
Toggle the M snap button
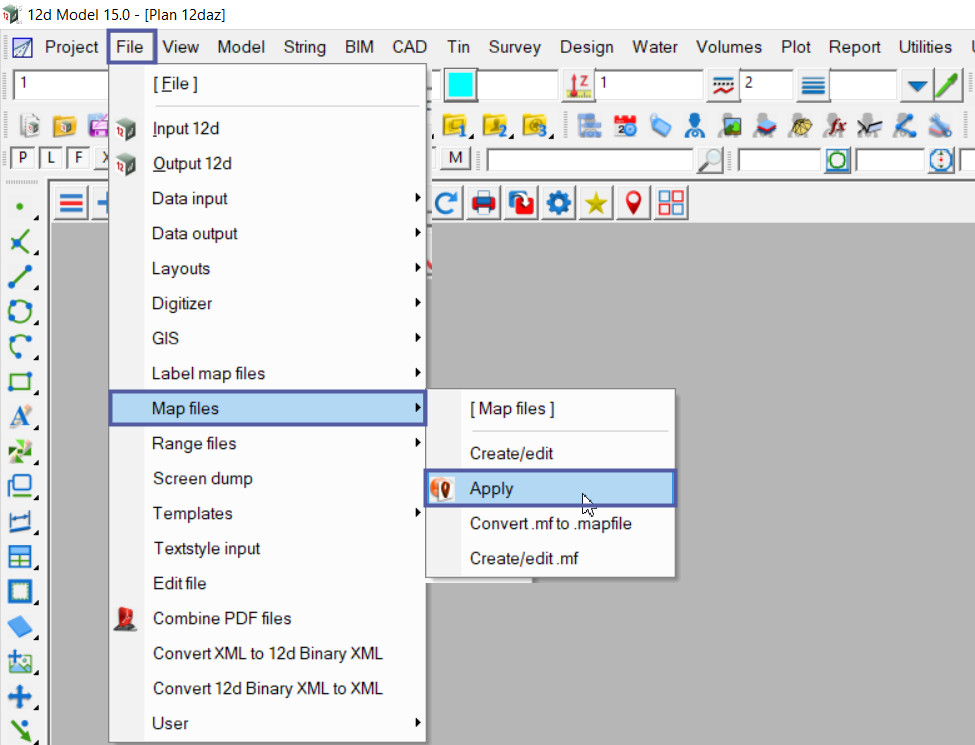(455, 157)
